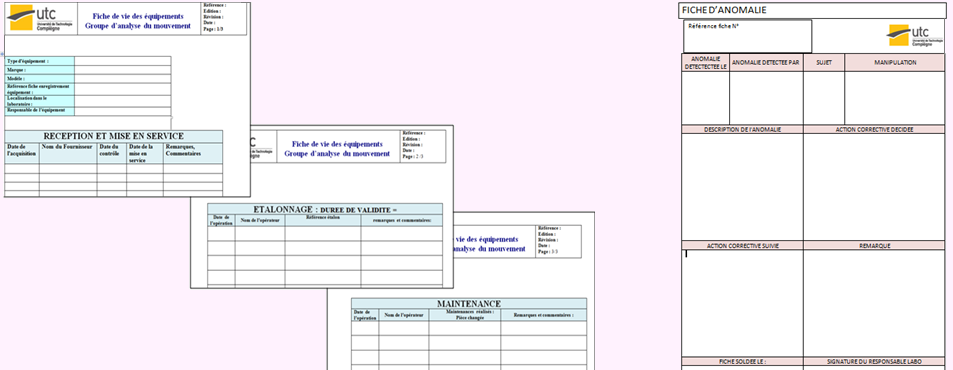Screen dimensions: 953x370
Task: Select the 'ANOMALIE DETECTEE PAR' column header
Action: (x=766, y=63)
